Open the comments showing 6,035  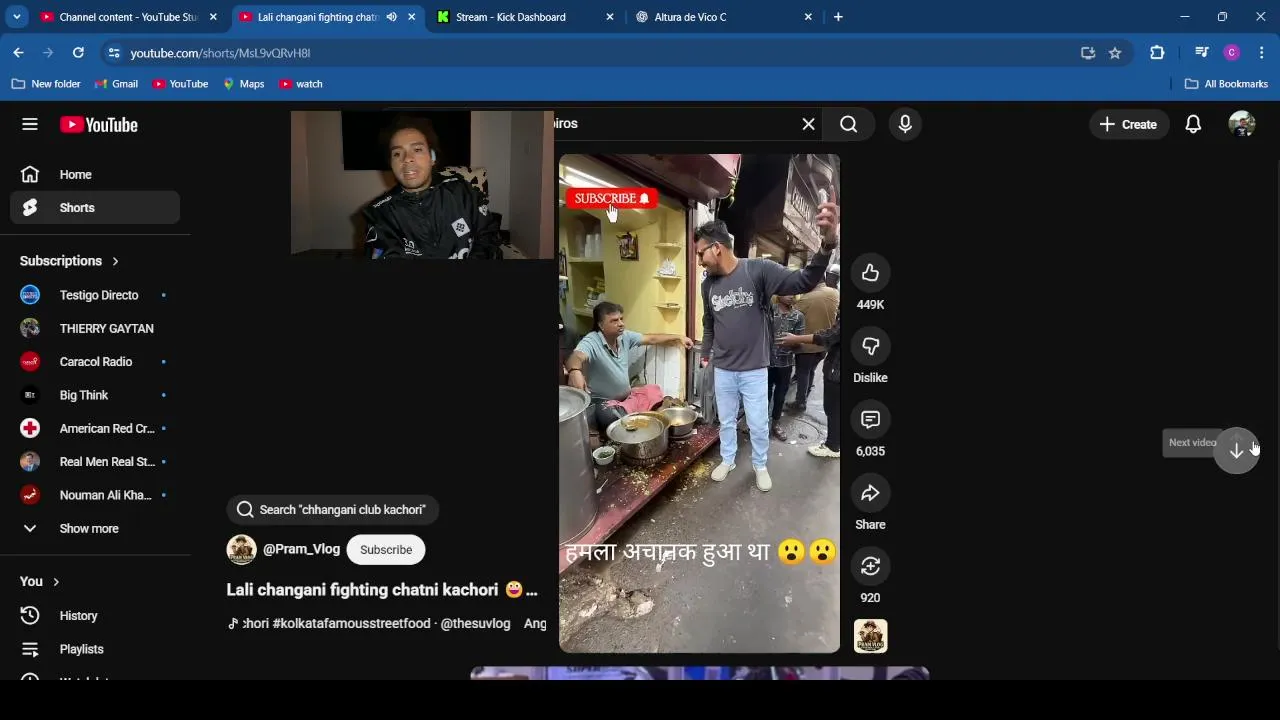tap(870, 420)
